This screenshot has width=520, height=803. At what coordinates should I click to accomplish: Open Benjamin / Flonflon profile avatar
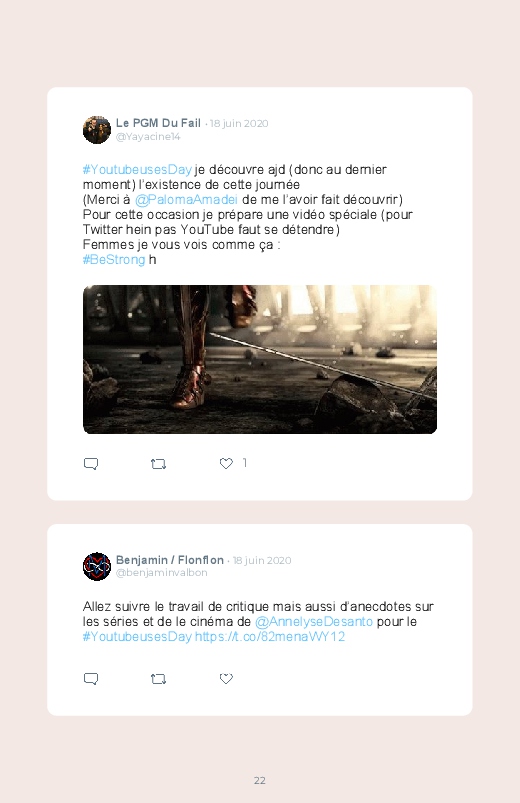coord(97,566)
